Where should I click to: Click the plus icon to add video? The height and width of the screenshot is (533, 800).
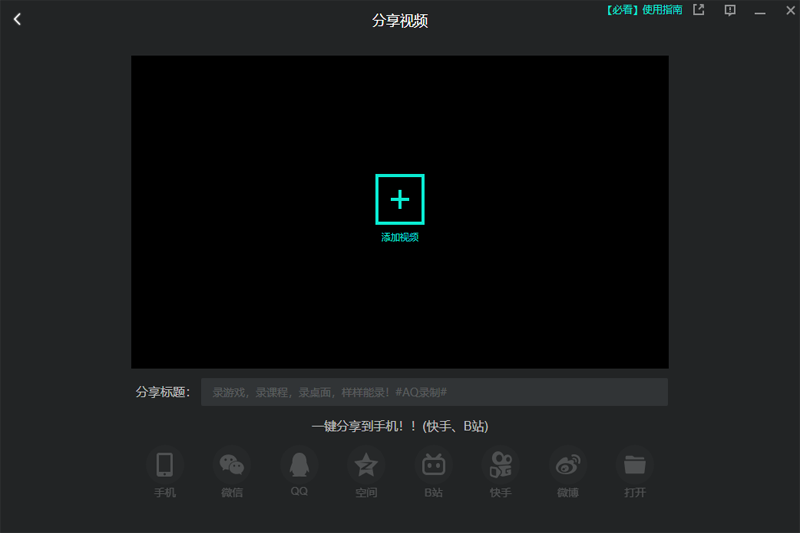pyautogui.click(x=400, y=199)
